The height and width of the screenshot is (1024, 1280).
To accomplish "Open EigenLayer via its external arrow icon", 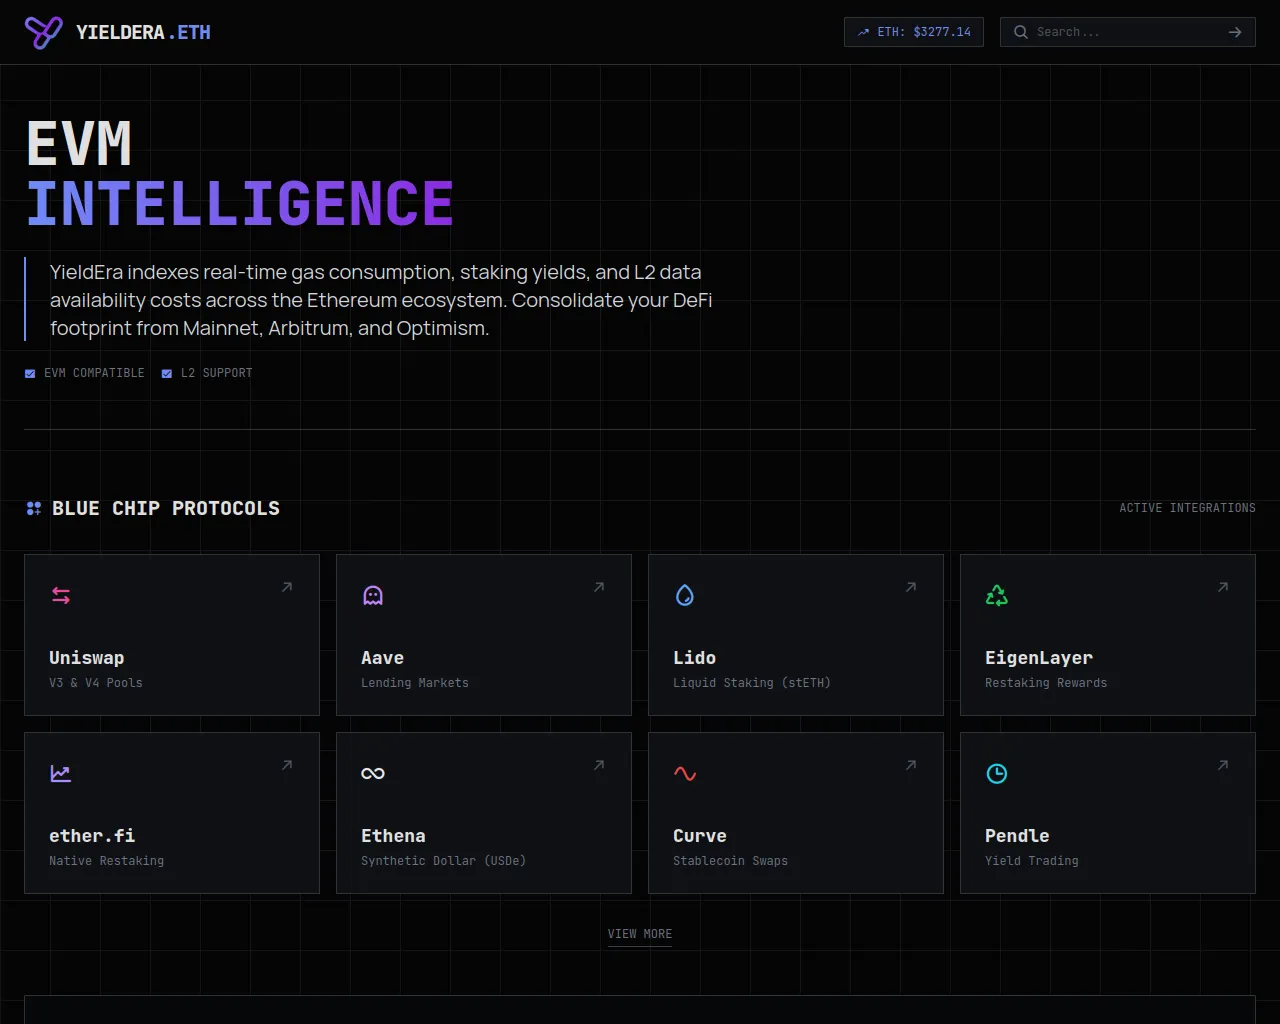I will tap(1223, 587).
